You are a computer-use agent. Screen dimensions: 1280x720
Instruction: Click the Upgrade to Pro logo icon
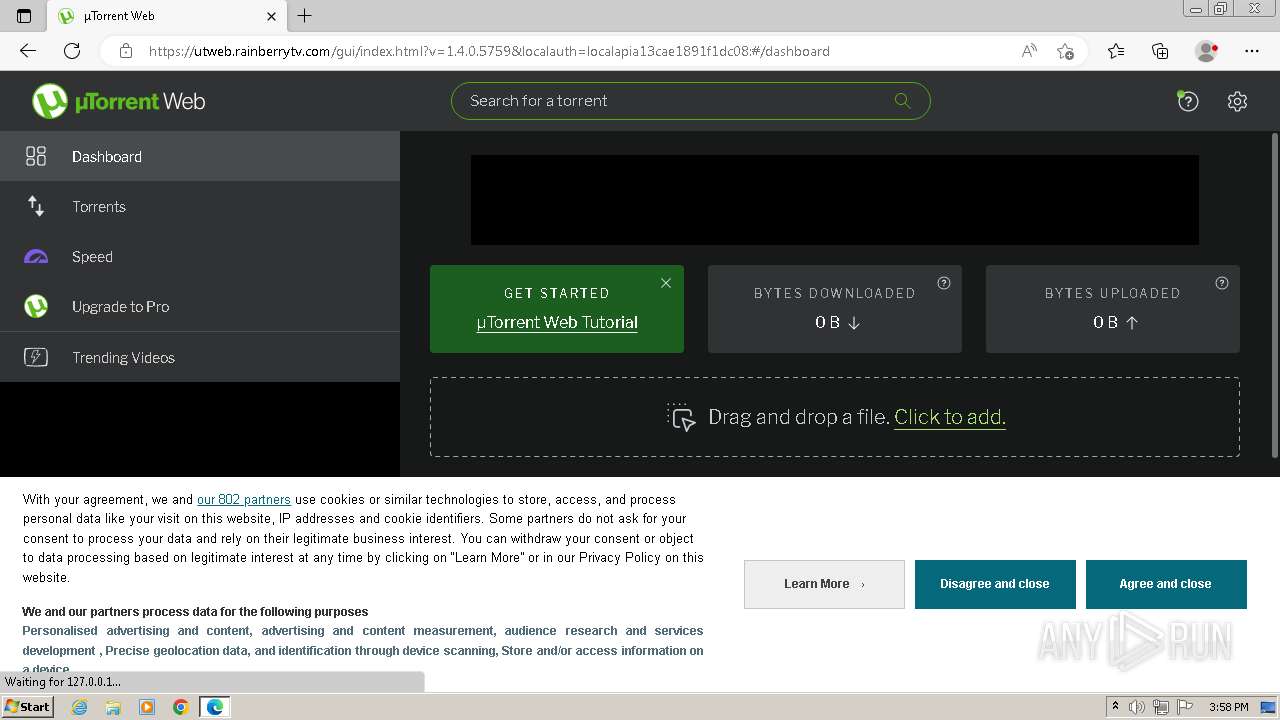[x=36, y=307]
